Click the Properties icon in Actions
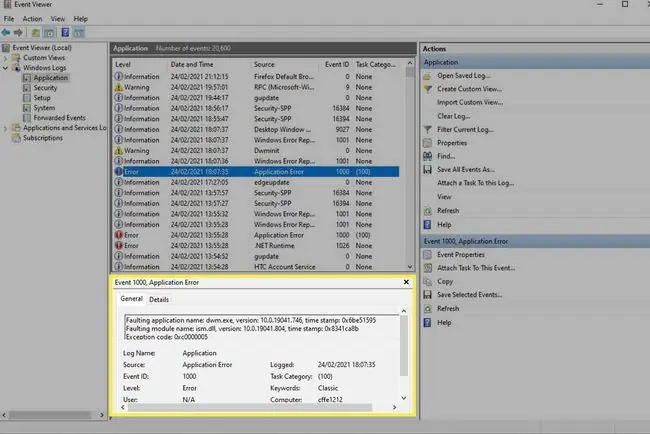 427,143
